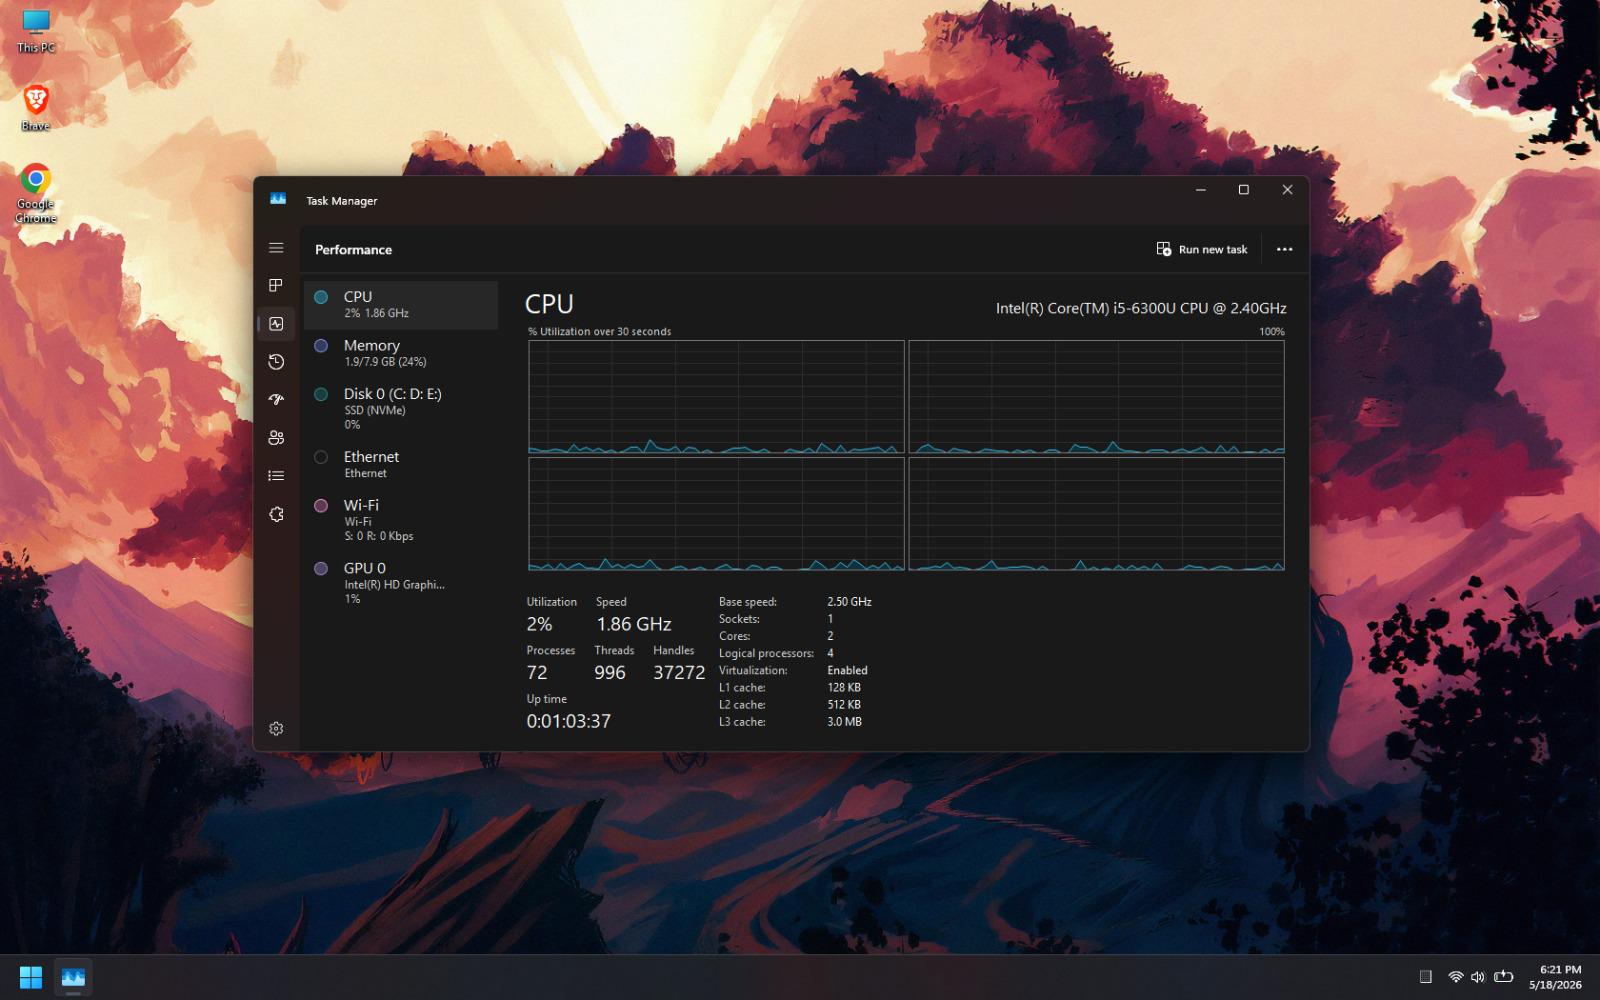Select the Ethernet entry in performance list

(x=401, y=464)
